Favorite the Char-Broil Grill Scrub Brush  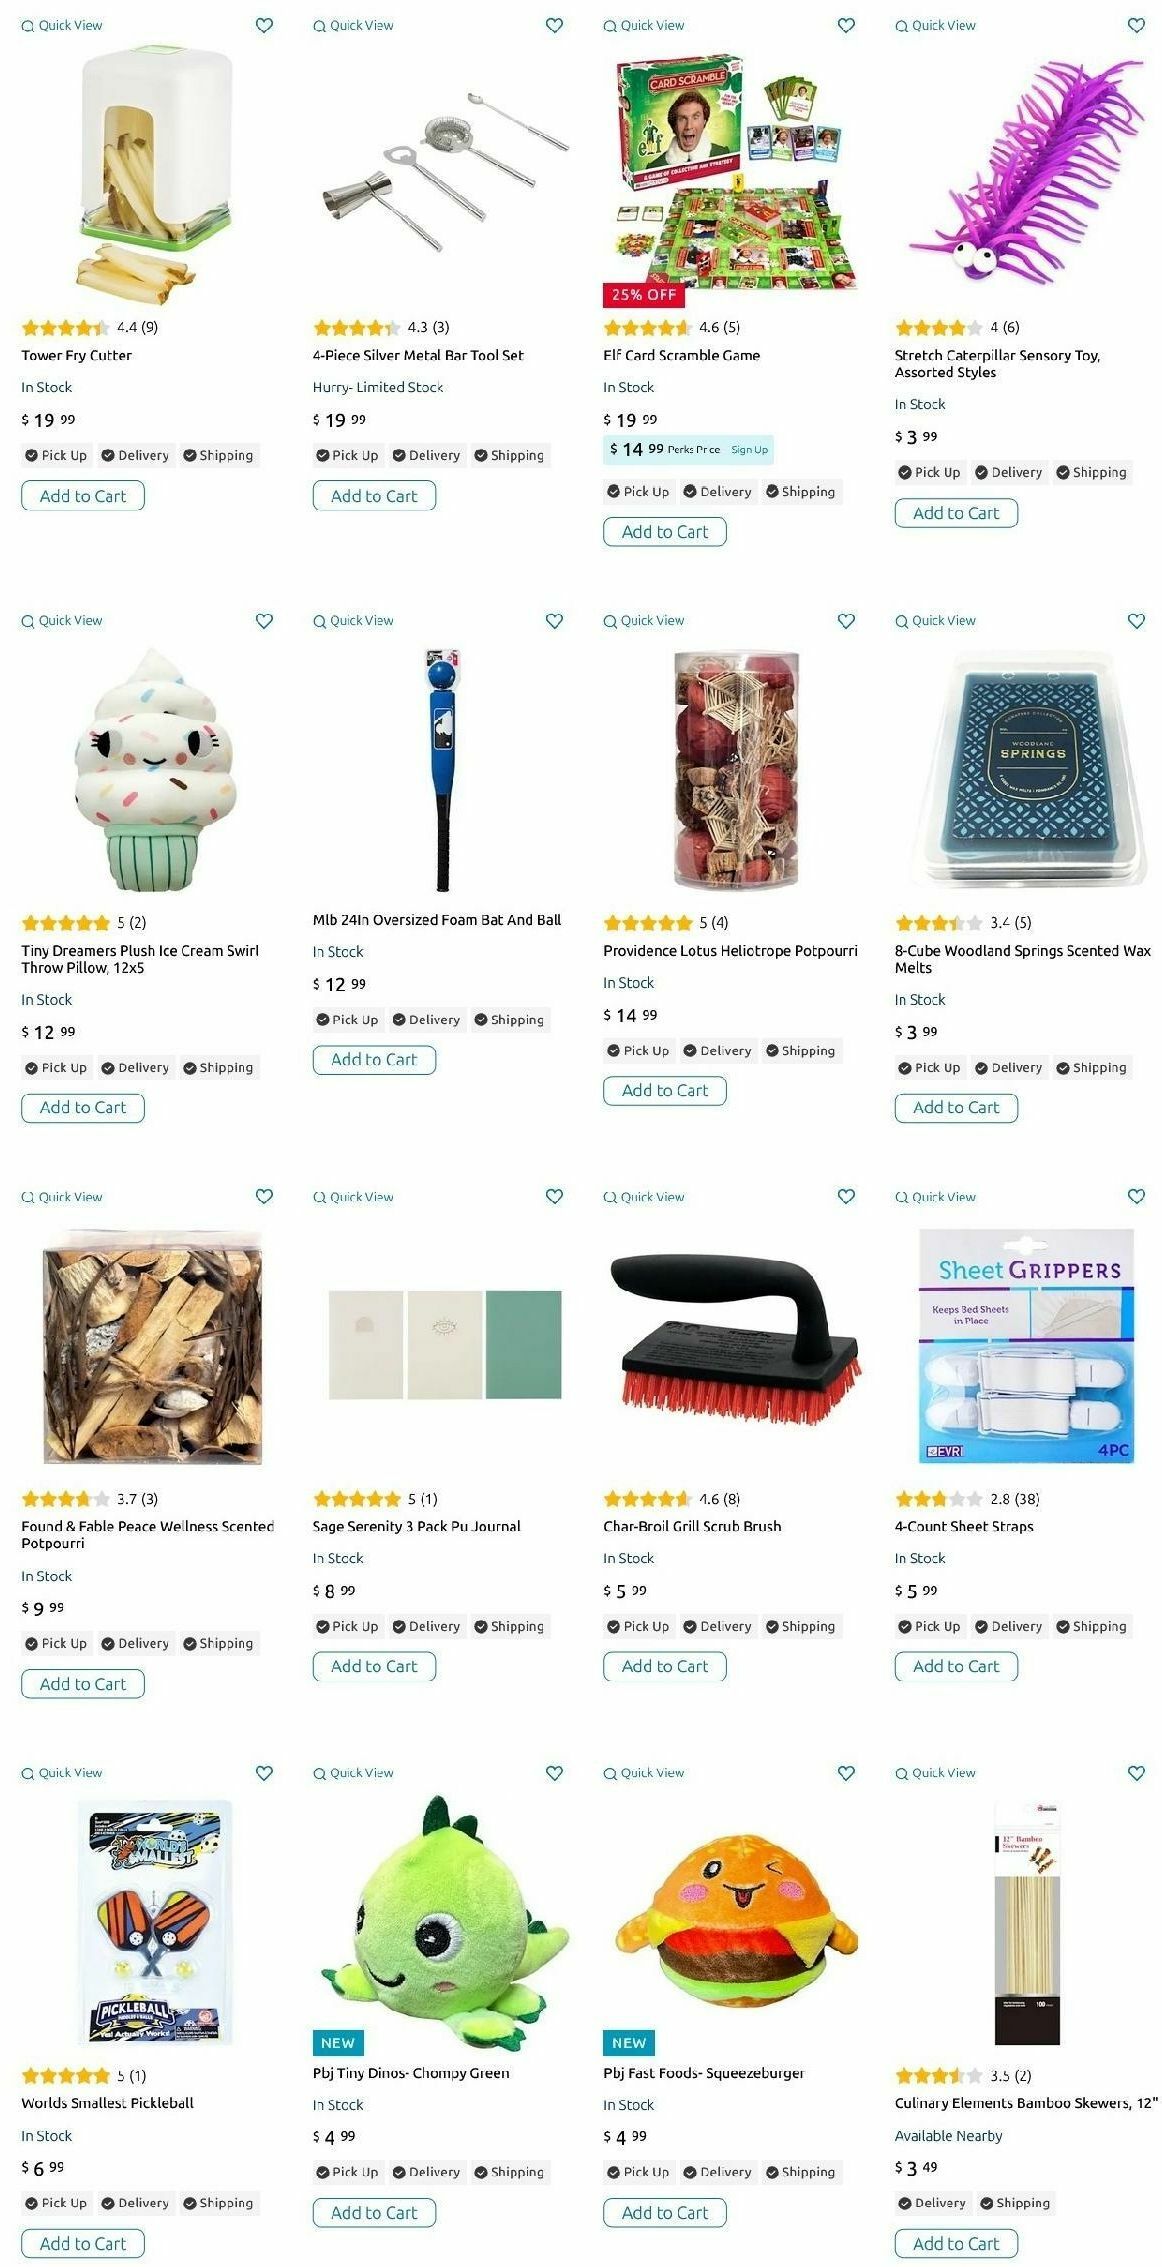point(846,1196)
